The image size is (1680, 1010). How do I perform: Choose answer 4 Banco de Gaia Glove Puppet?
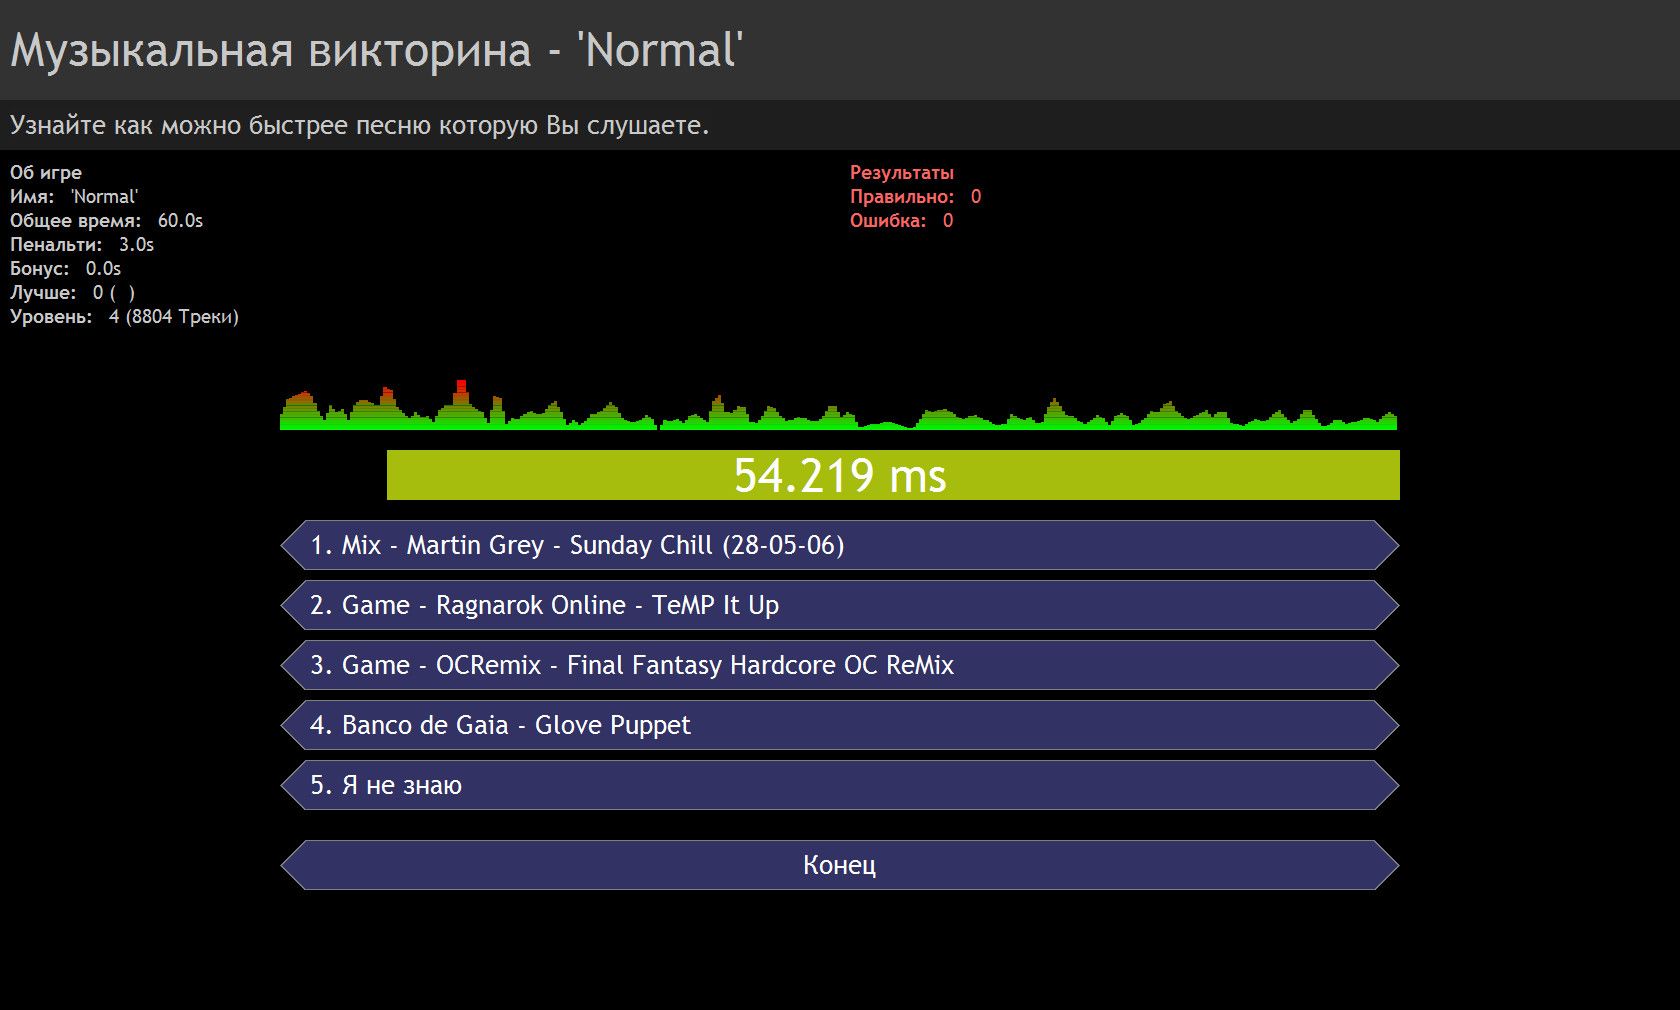pyautogui.click(x=839, y=725)
